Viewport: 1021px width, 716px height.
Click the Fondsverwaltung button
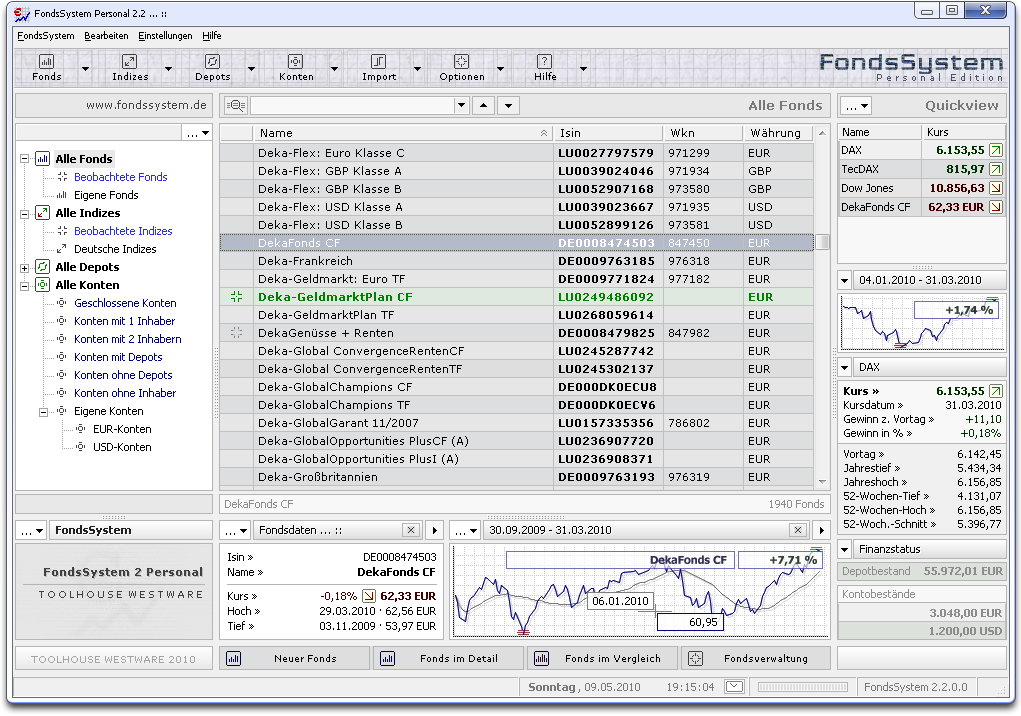tap(756, 658)
